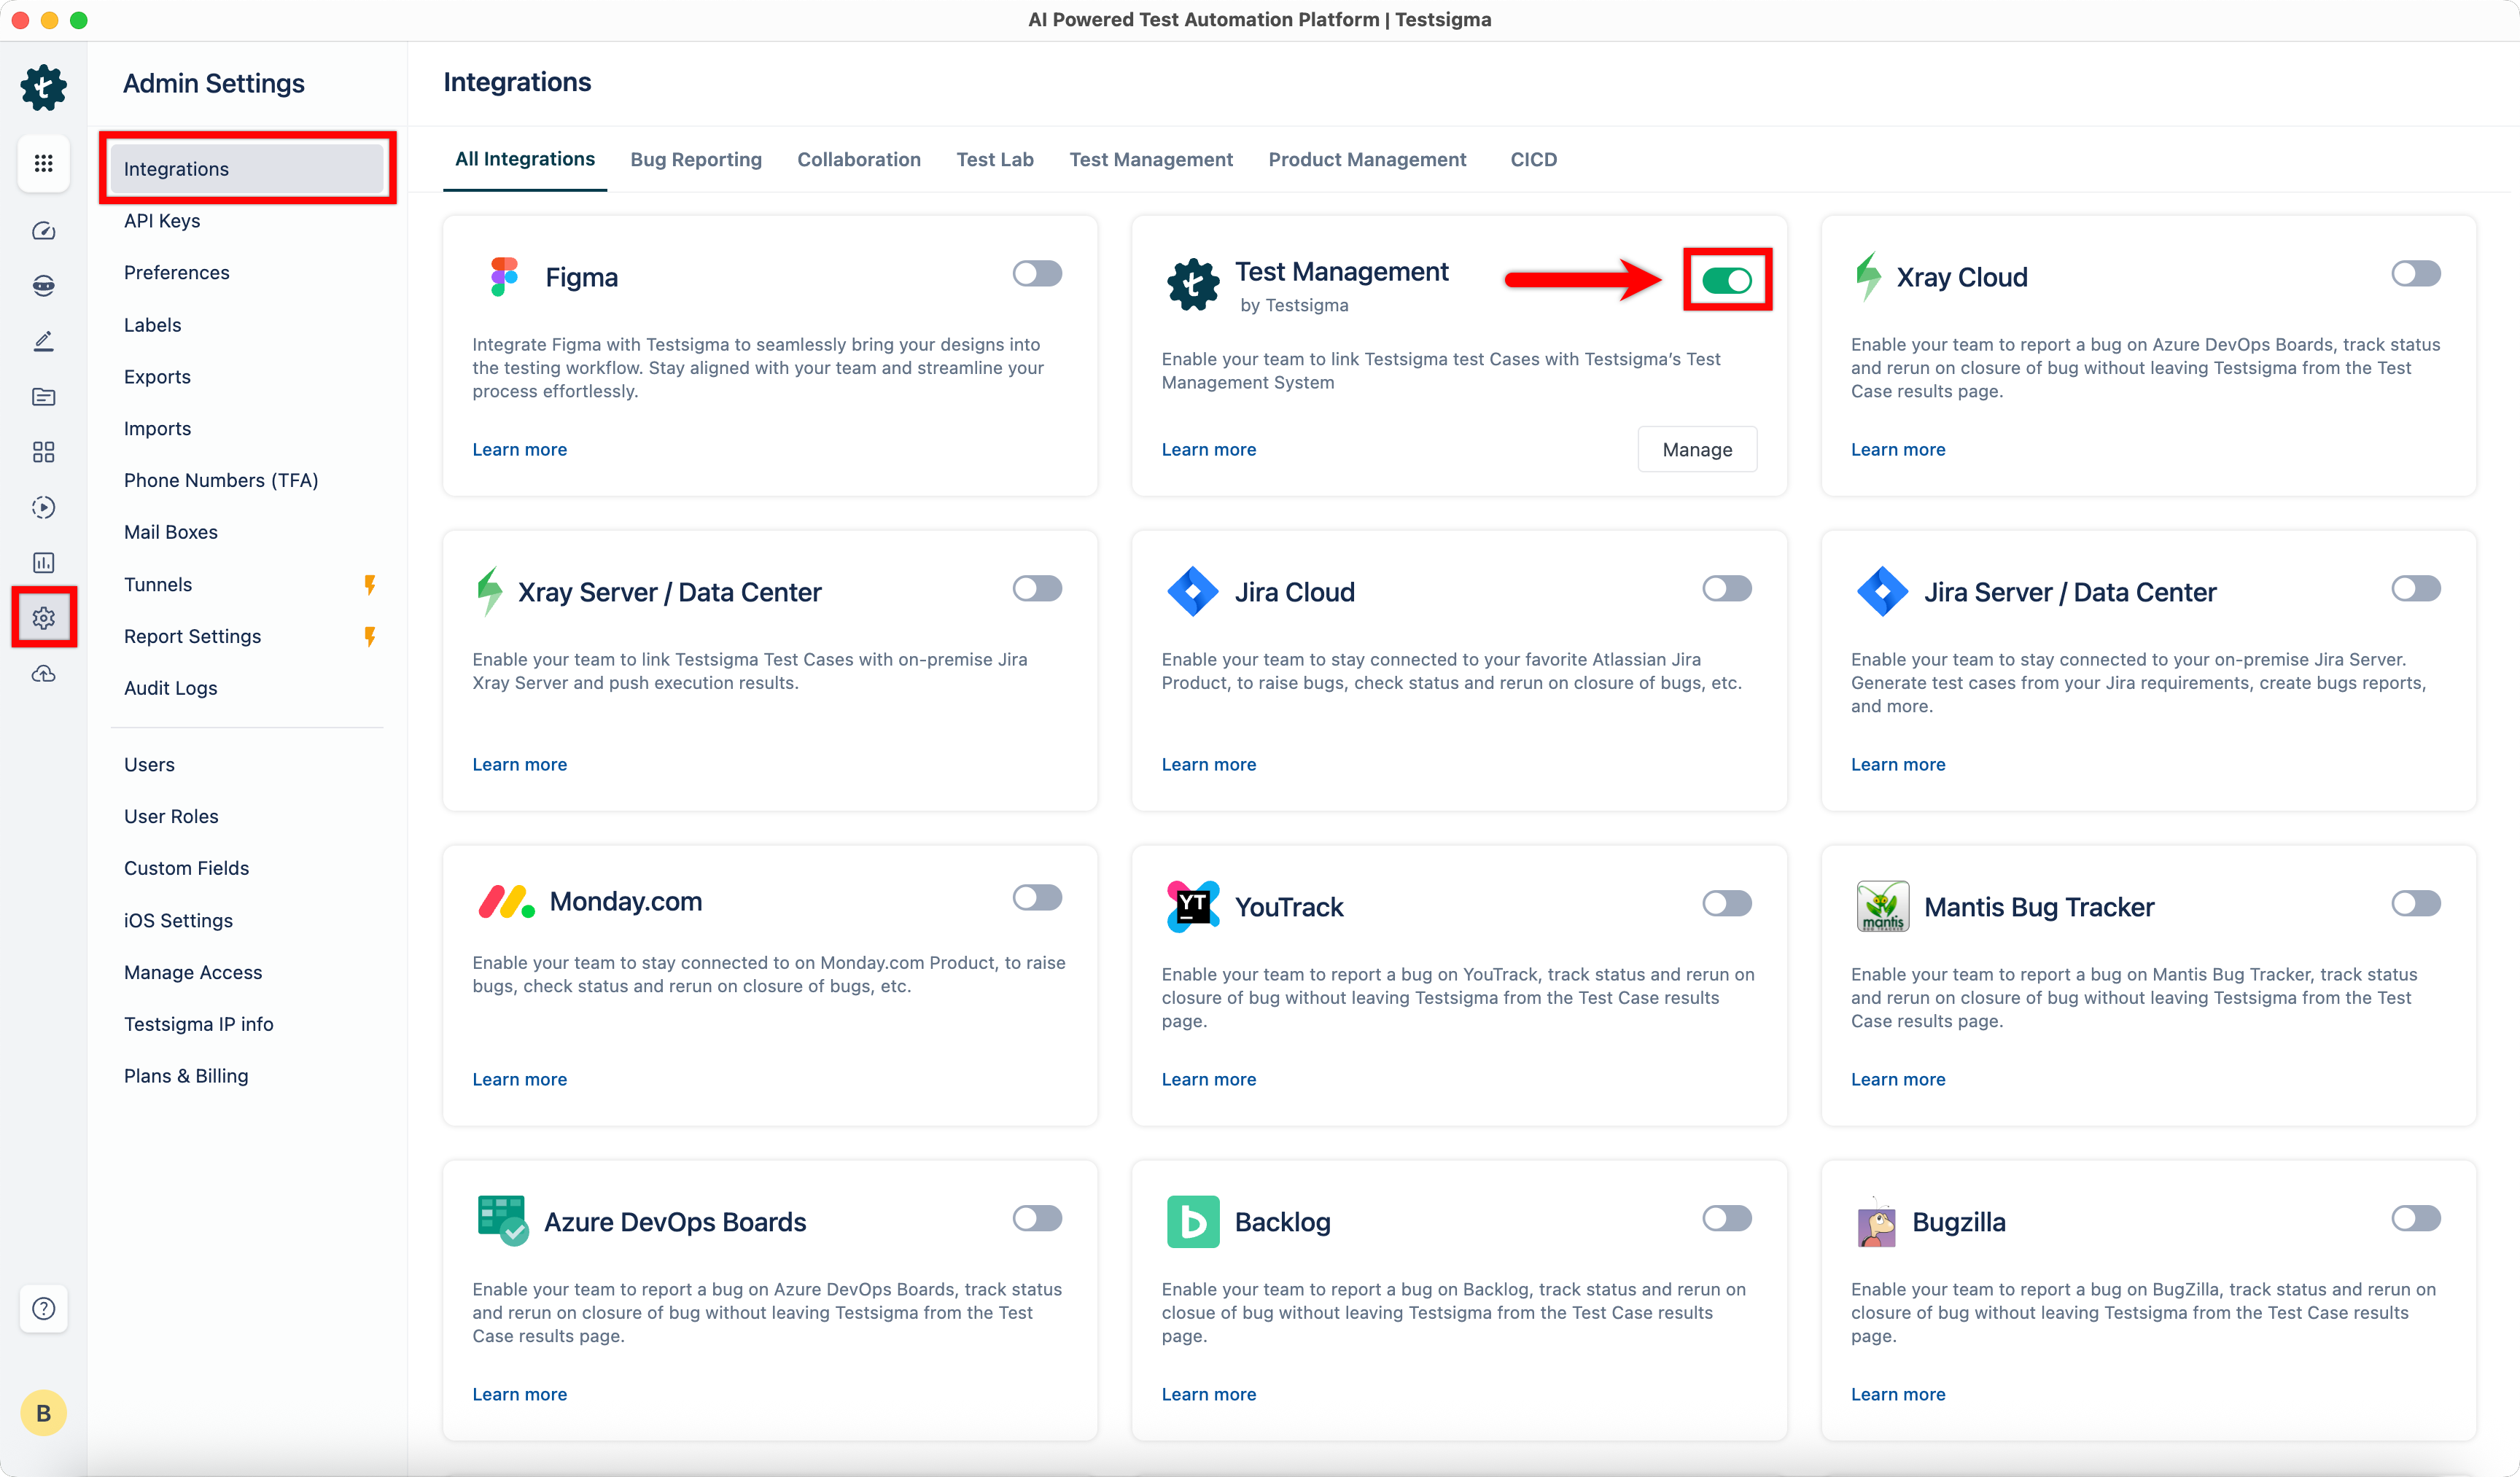Click the robot-face agent icon in sidebar

[x=43, y=286]
